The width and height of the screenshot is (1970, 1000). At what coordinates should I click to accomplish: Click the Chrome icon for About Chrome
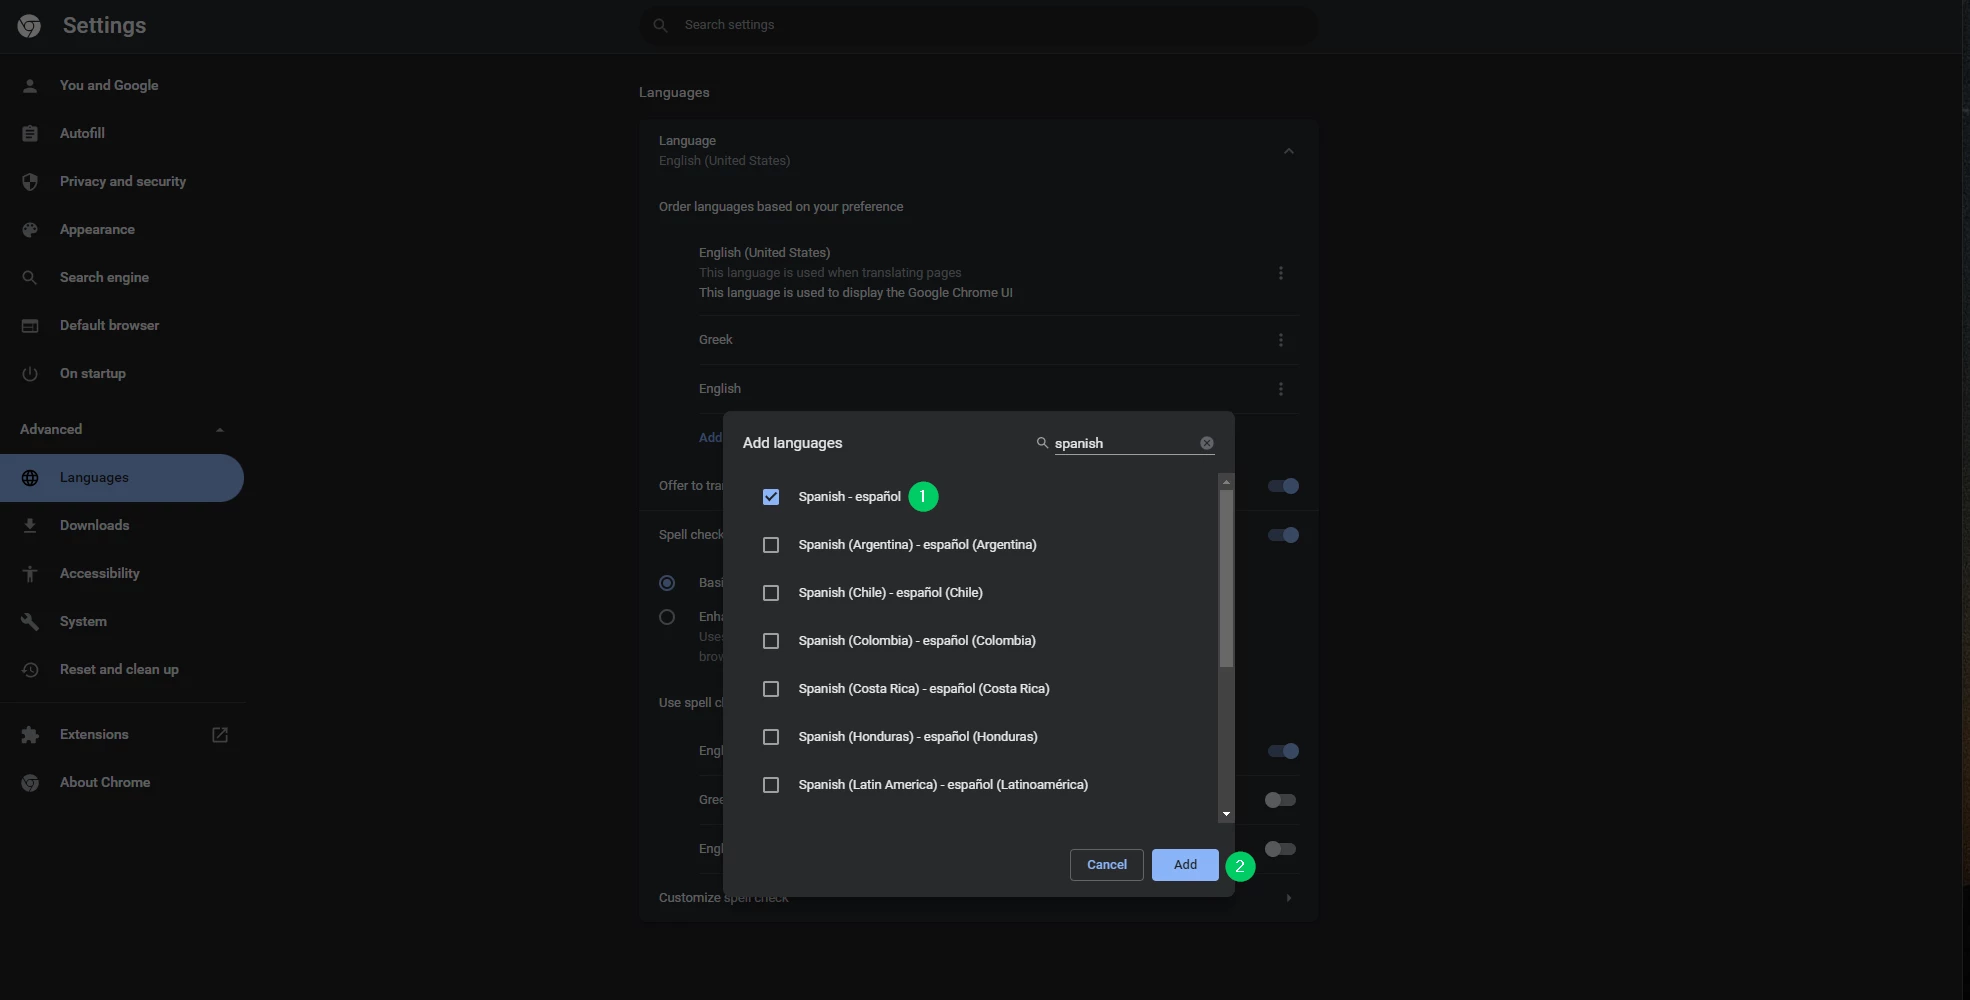tap(30, 783)
